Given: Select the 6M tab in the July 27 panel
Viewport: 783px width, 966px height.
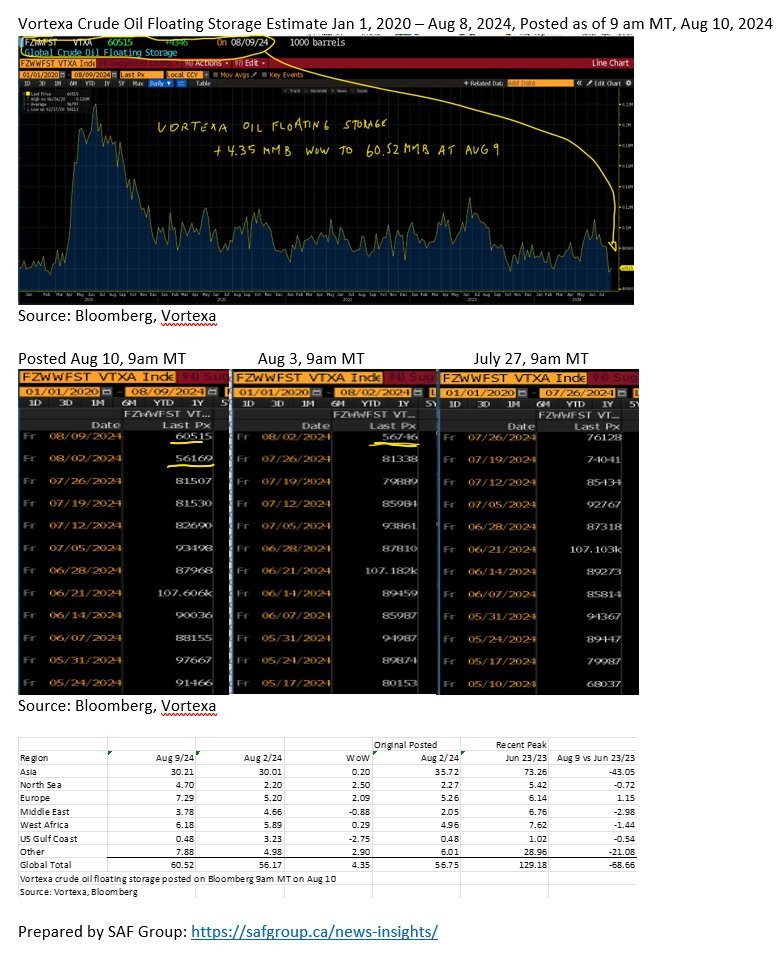Looking at the screenshot, I should click(543, 404).
